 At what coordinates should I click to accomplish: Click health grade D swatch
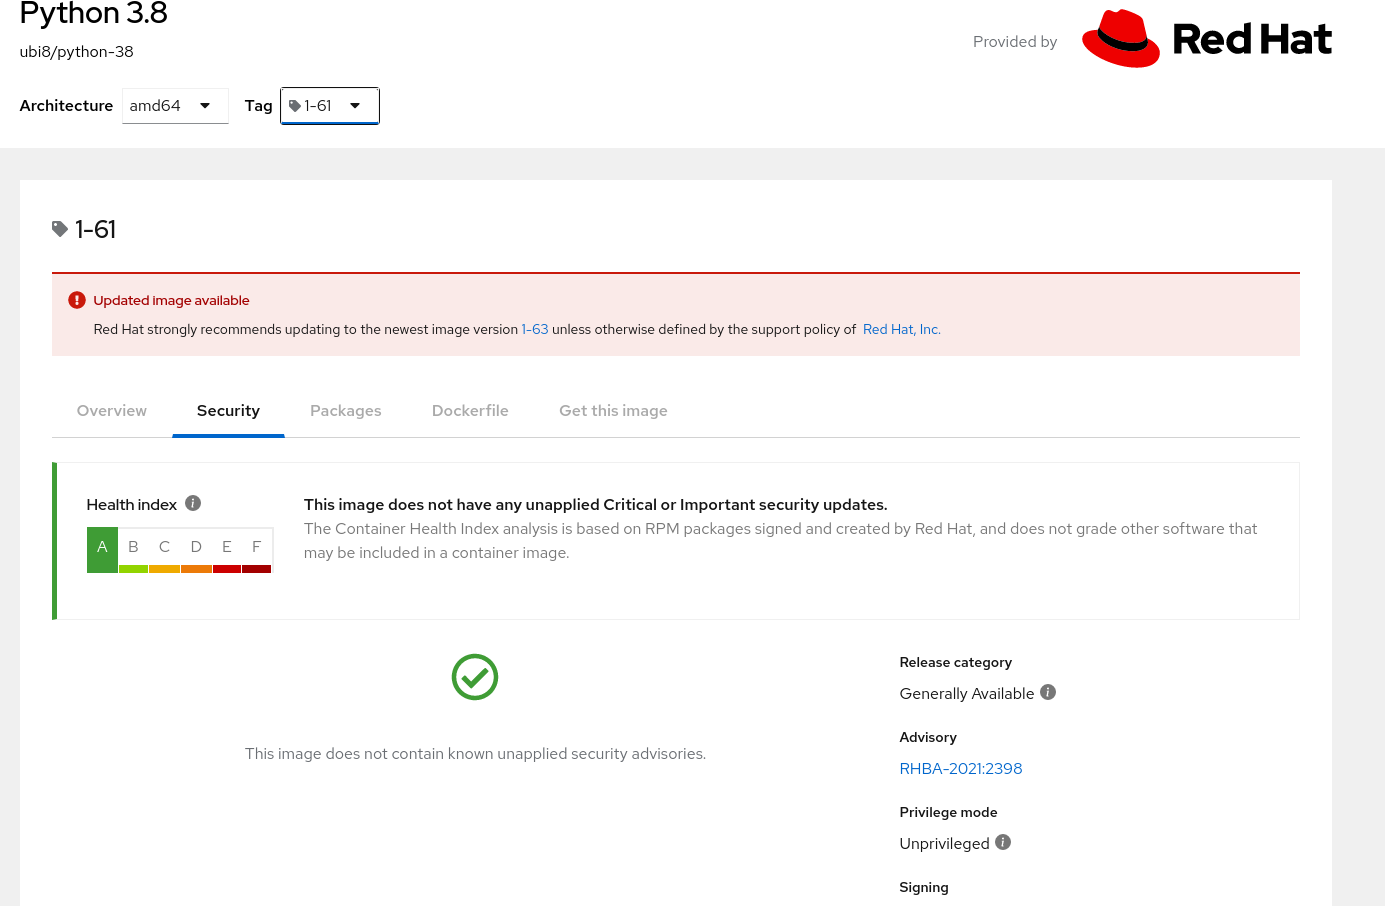coord(196,550)
